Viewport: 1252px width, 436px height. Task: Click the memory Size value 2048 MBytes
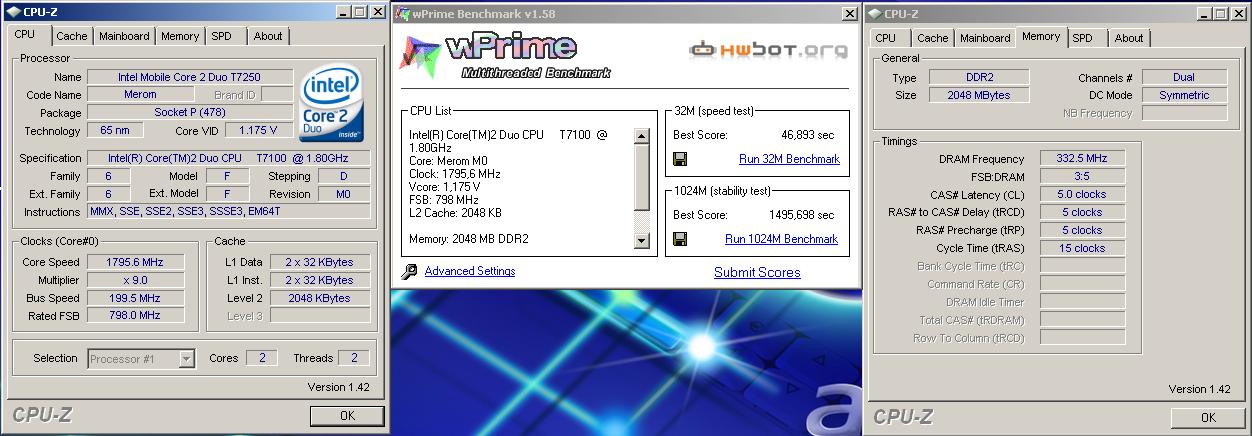tap(979, 95)
